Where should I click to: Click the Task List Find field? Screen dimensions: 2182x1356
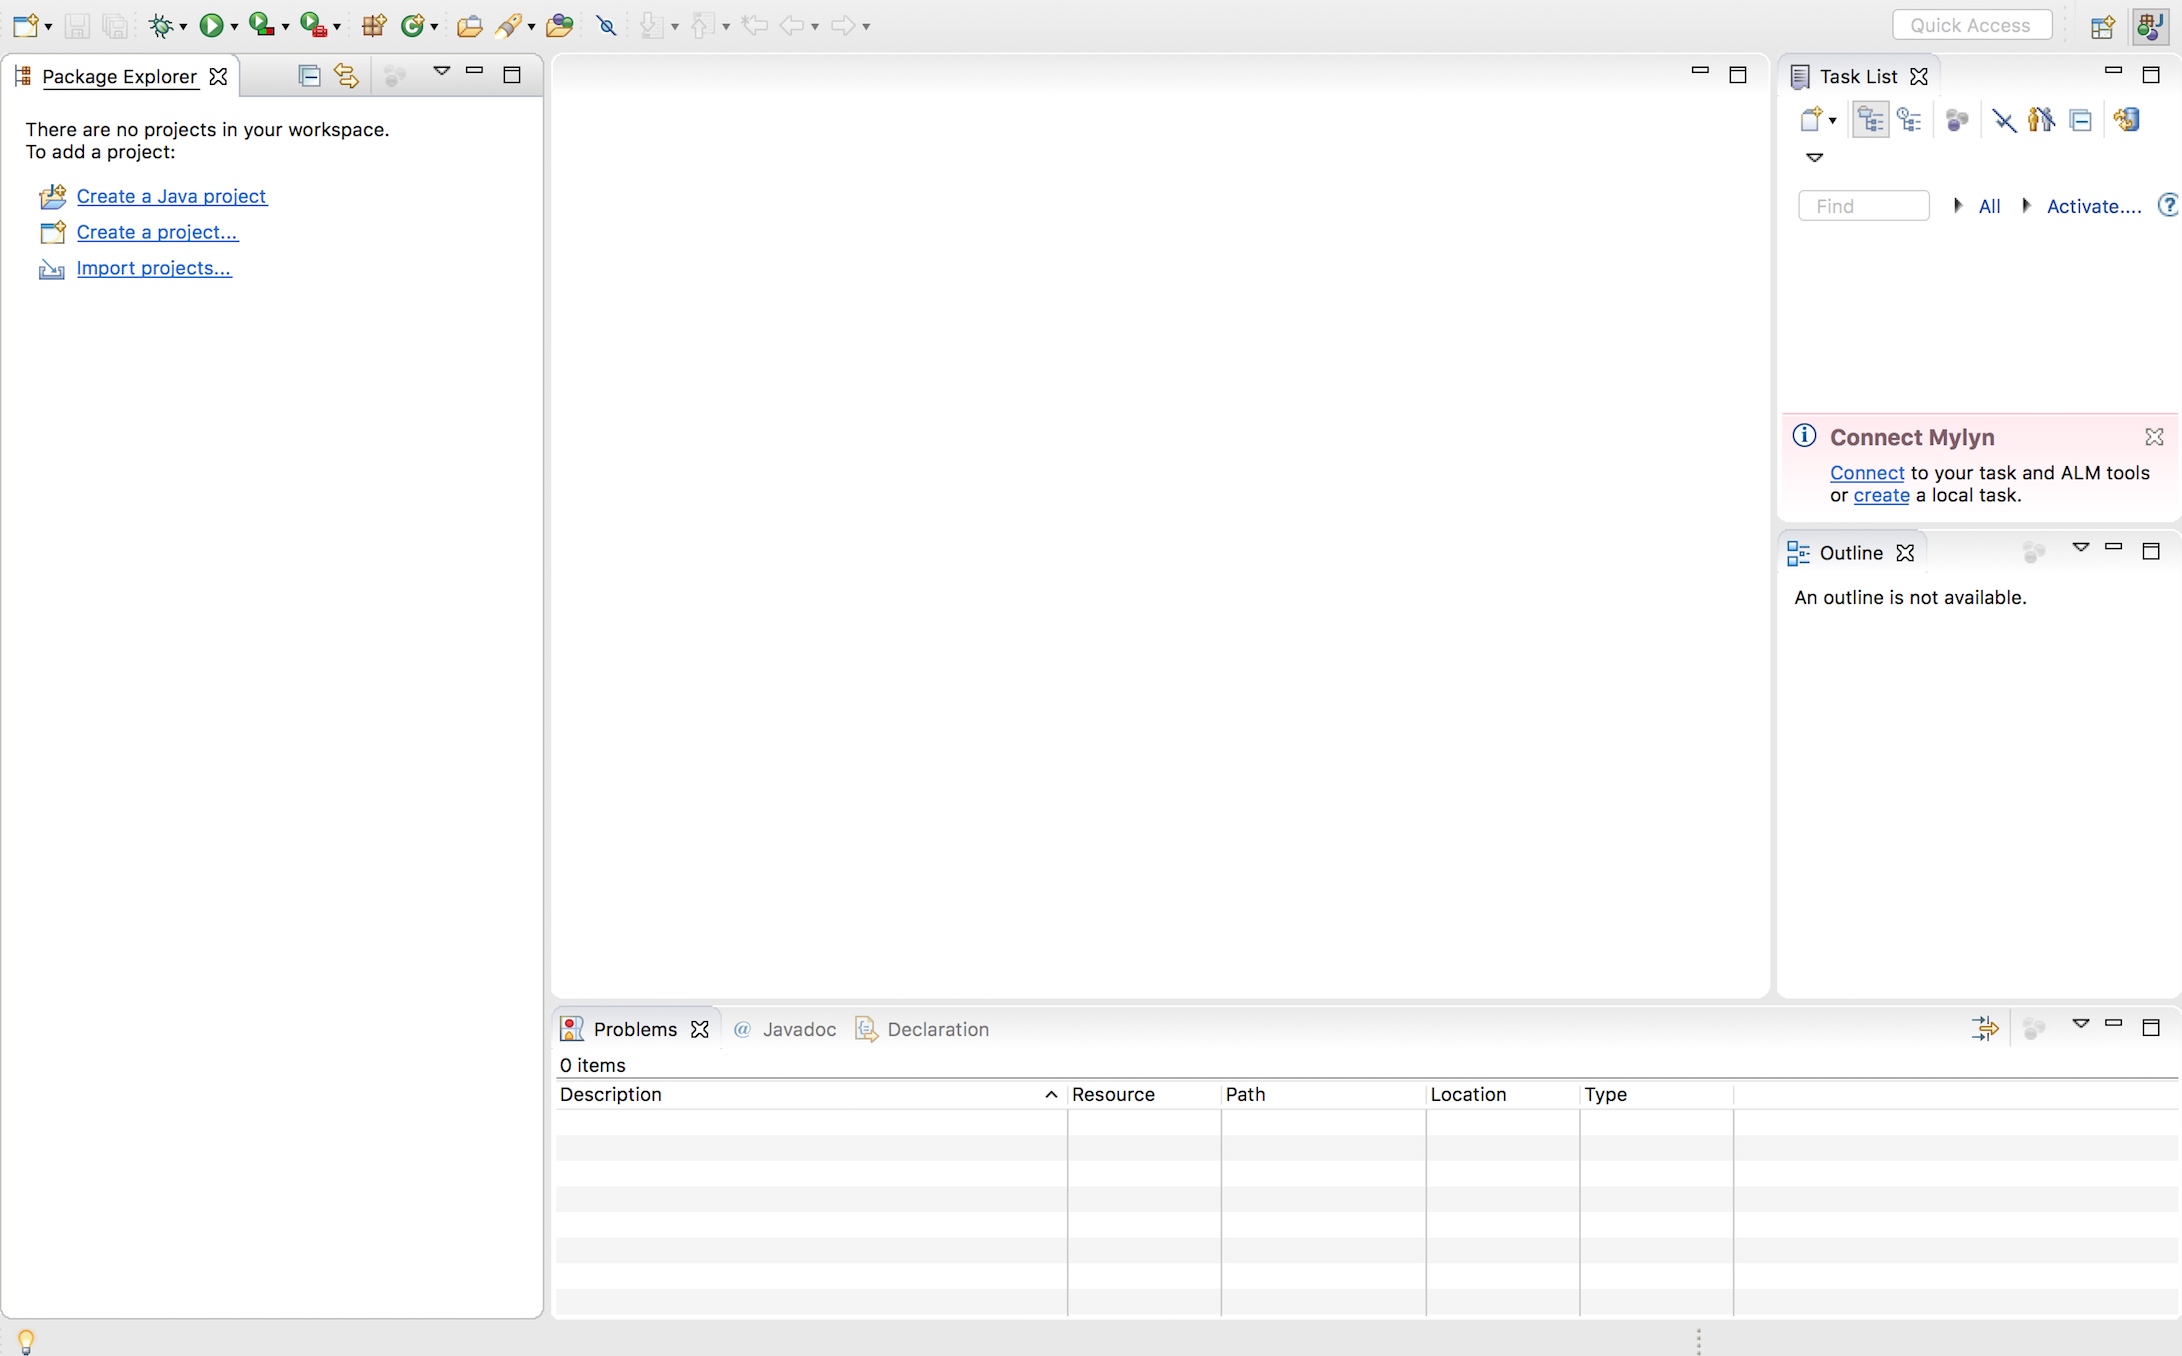click(1863, 206)
